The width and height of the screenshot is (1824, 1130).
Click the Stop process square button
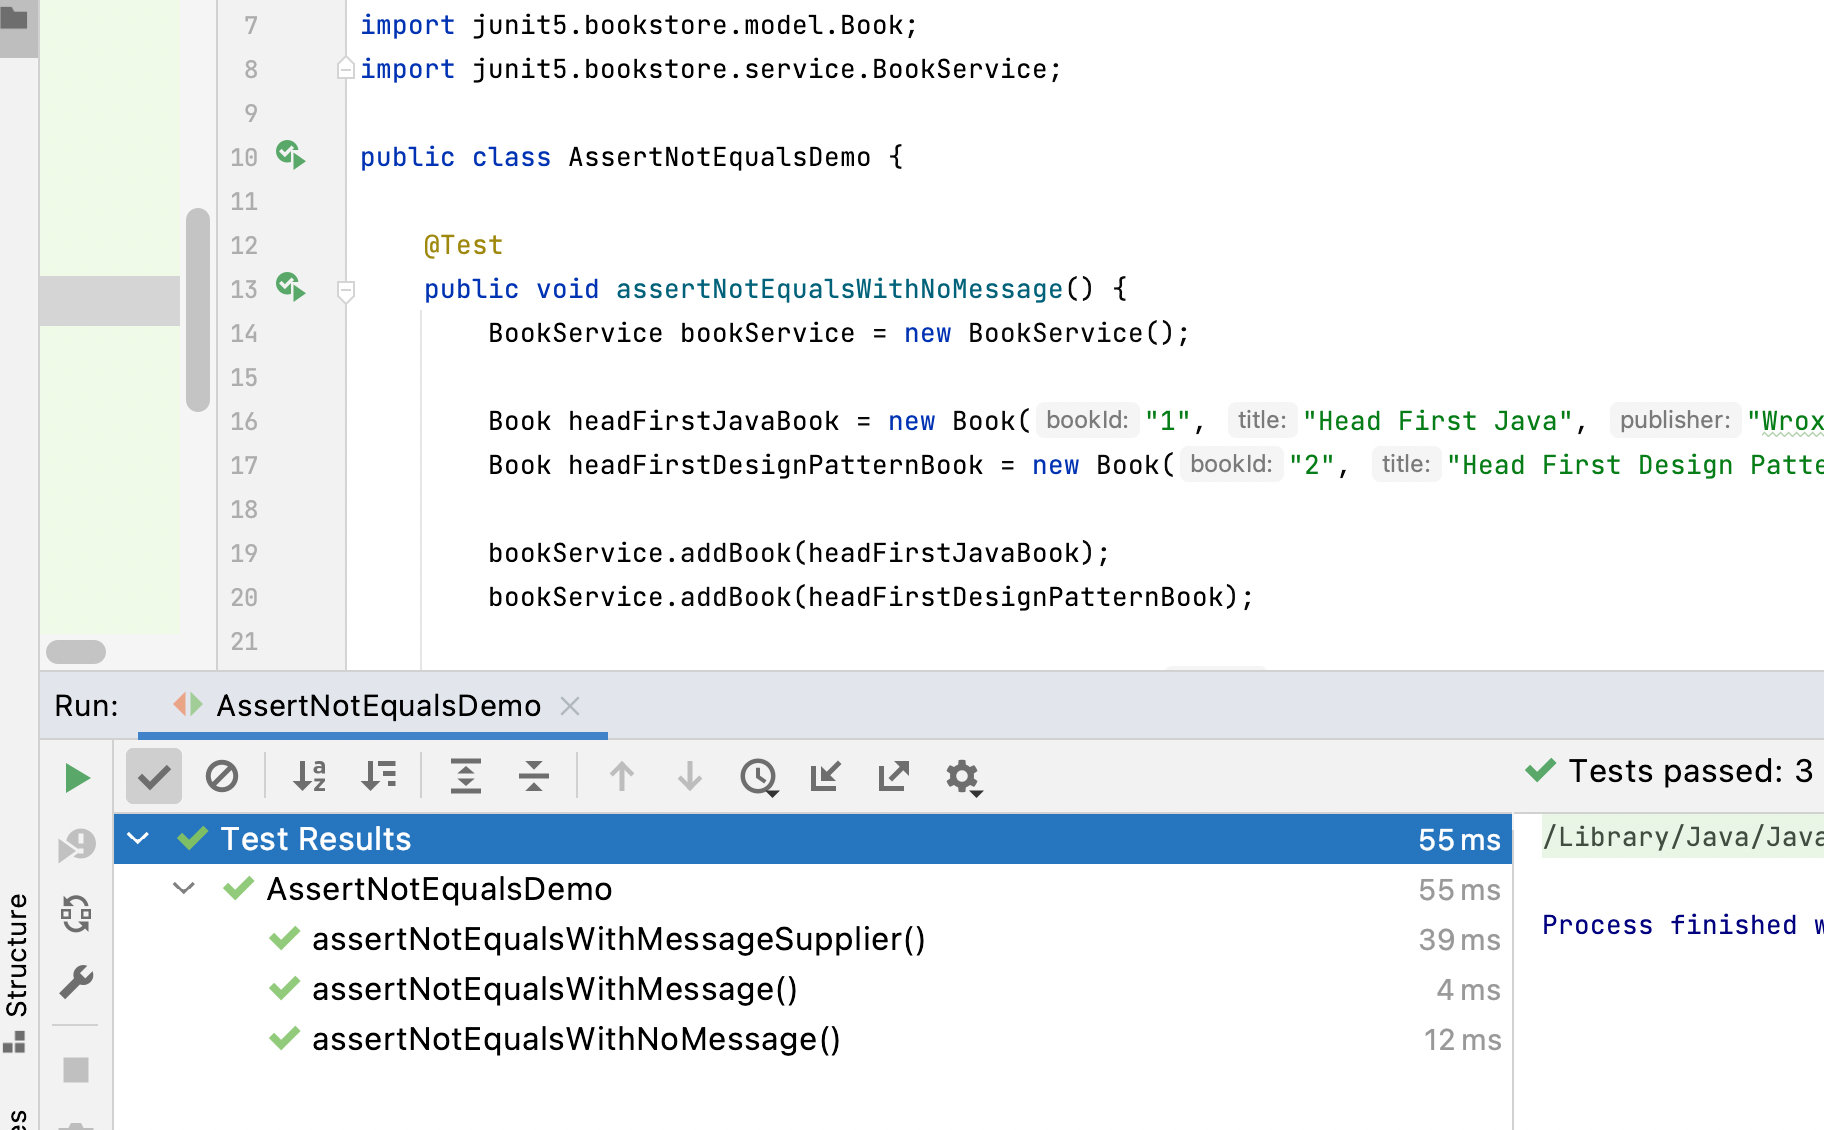pos(76,1070)
